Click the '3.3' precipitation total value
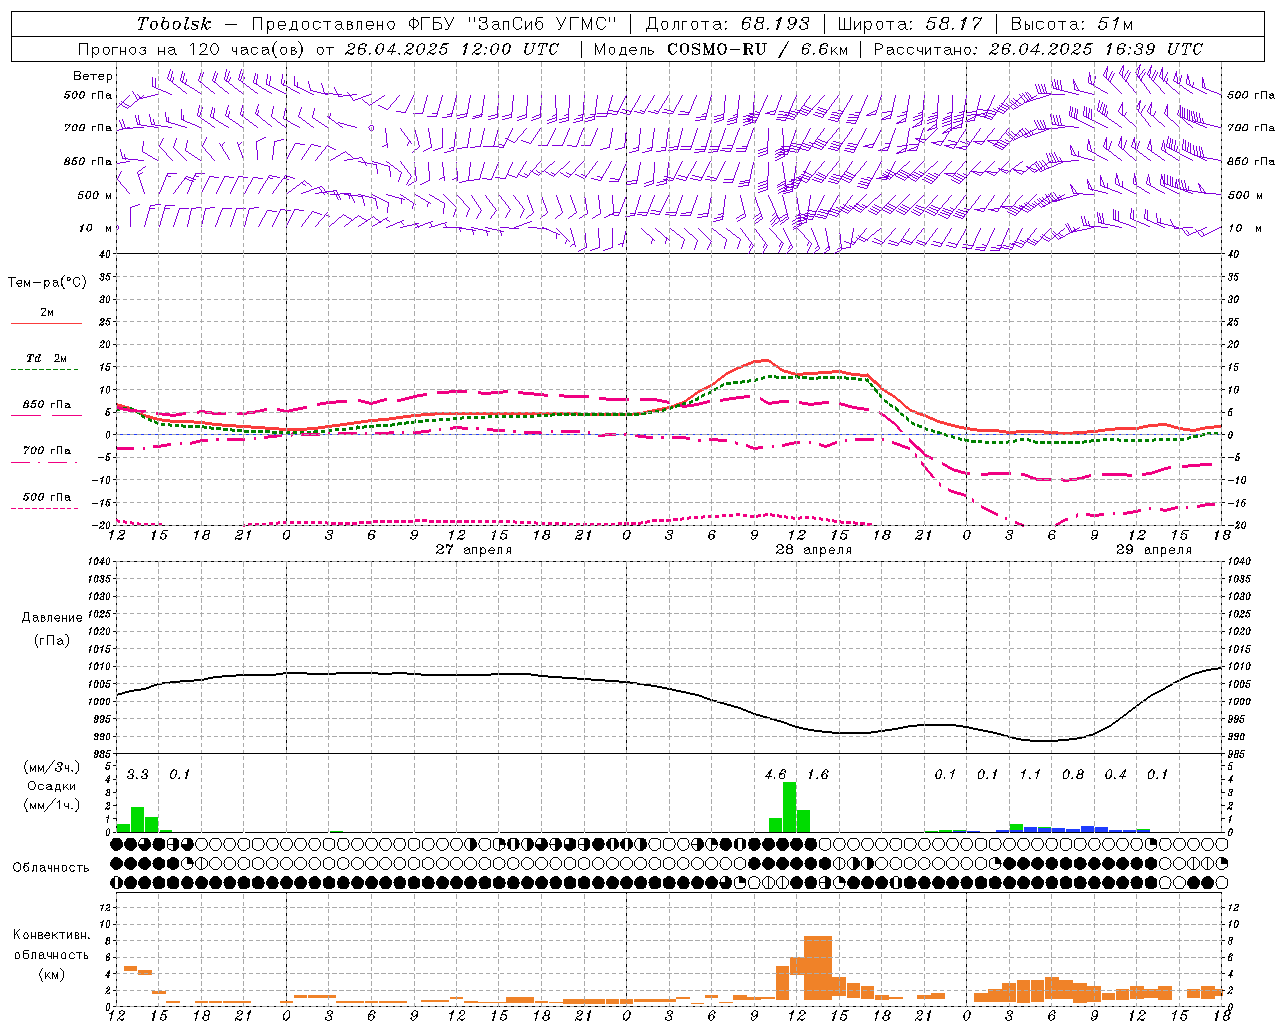 pyautogui.click(x=138, y=775)
